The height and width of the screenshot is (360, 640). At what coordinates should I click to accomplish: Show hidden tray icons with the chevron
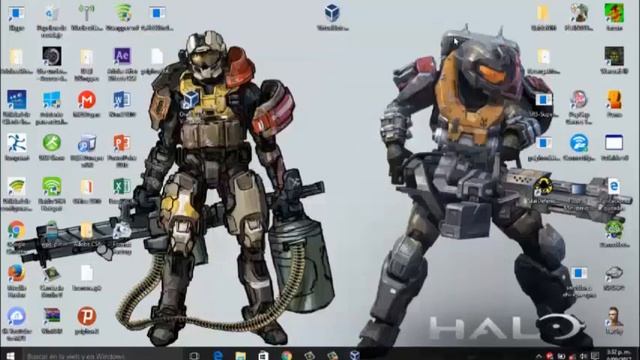click(539, 356)
